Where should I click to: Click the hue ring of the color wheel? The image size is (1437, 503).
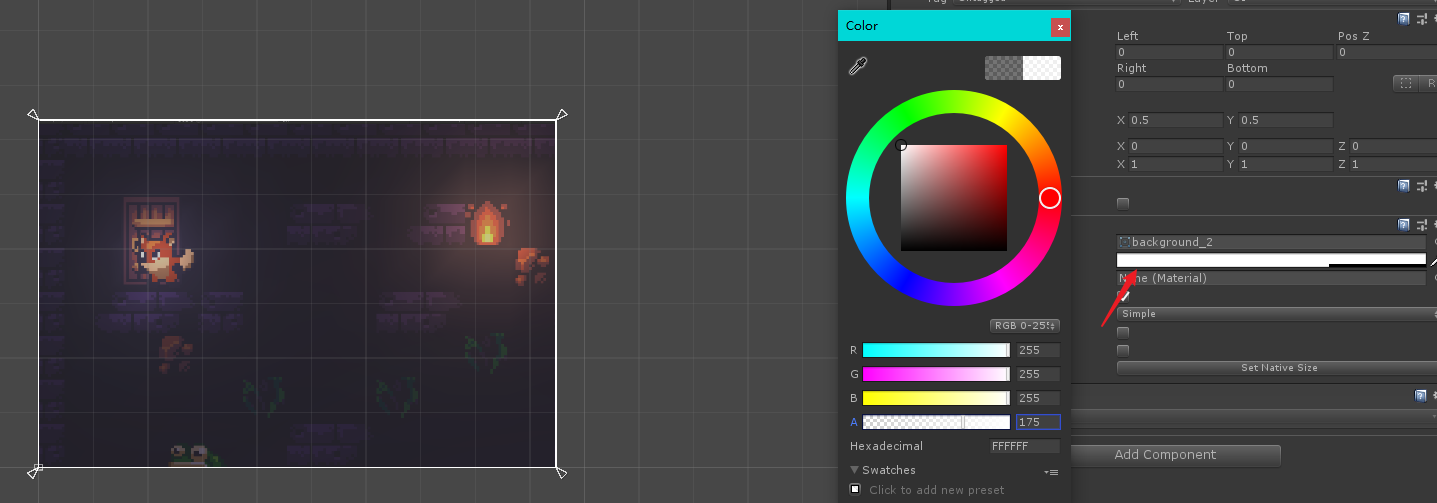pos(1049,198)
